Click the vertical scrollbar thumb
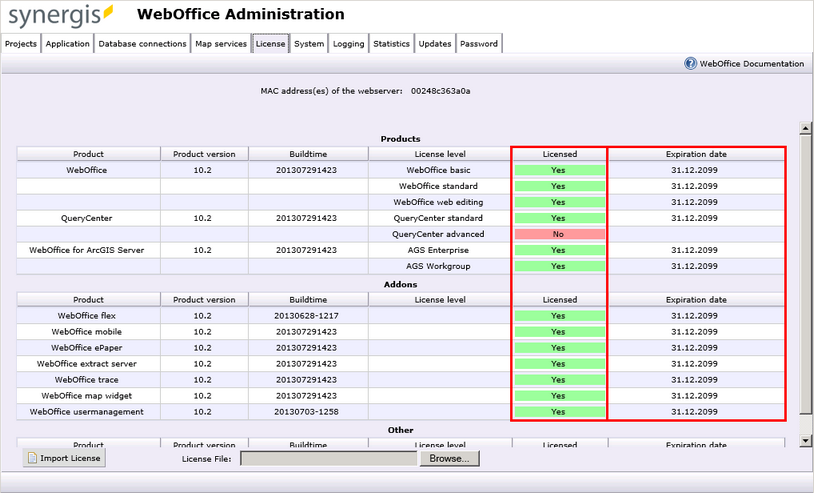 (x=805, y=275)
